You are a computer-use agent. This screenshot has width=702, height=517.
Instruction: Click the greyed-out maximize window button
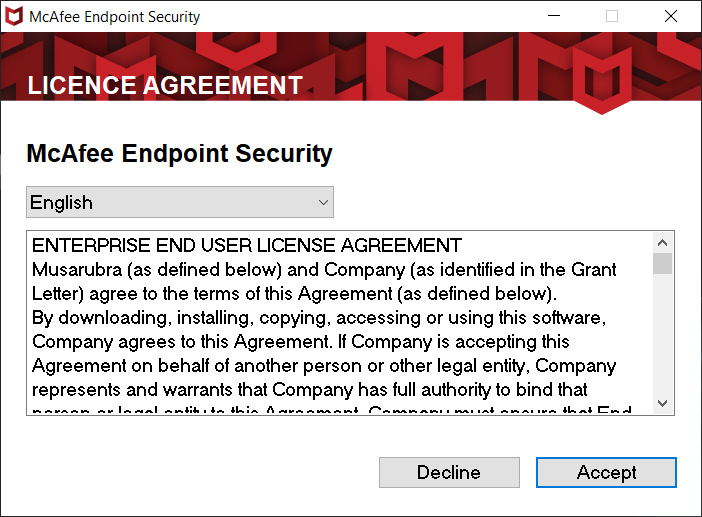[x=612, y=16]
